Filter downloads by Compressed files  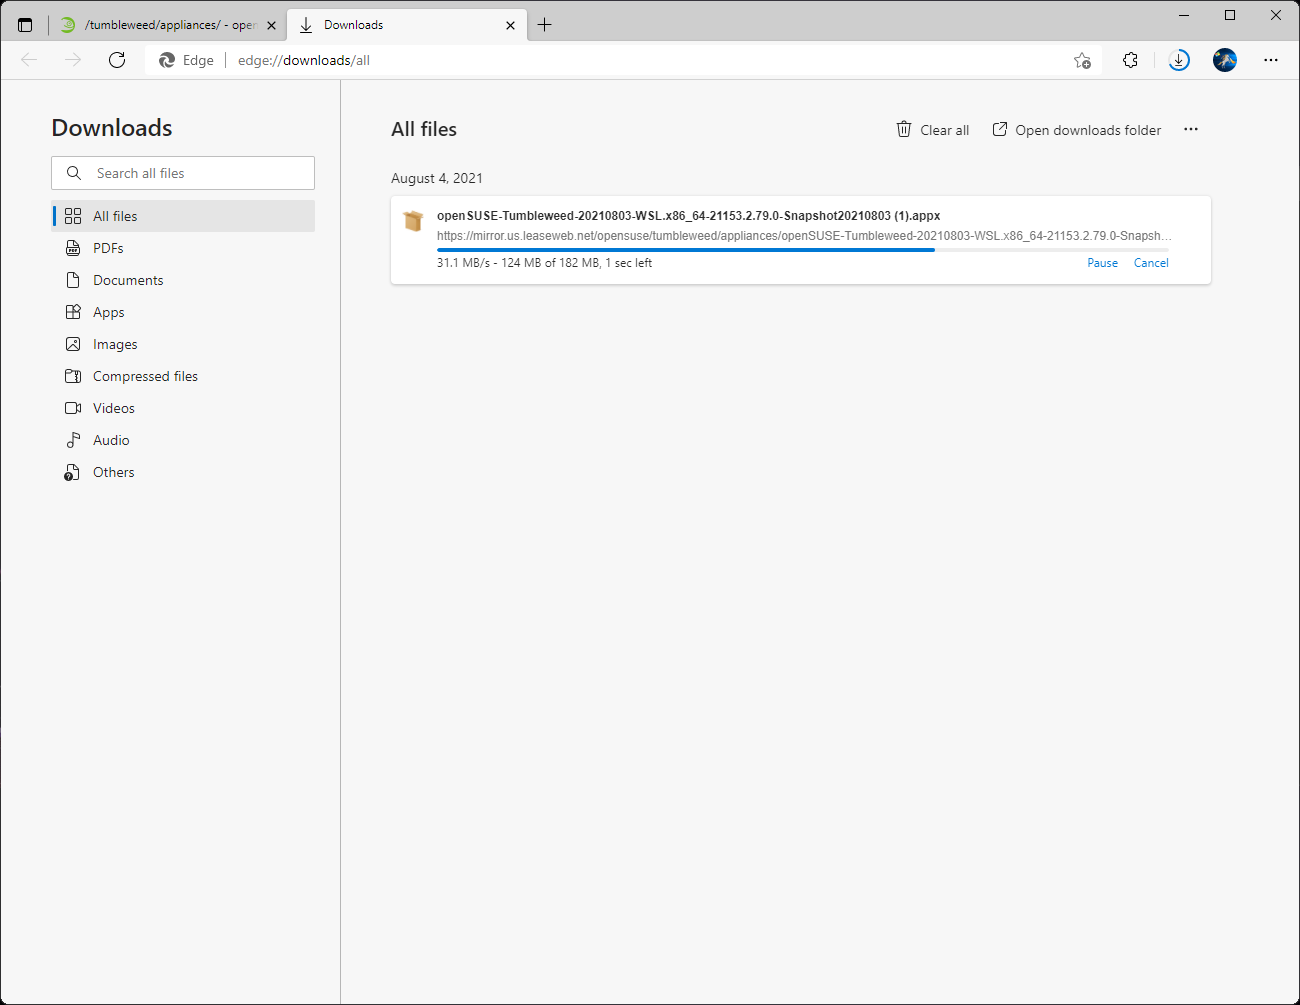[x=183, y=376]
